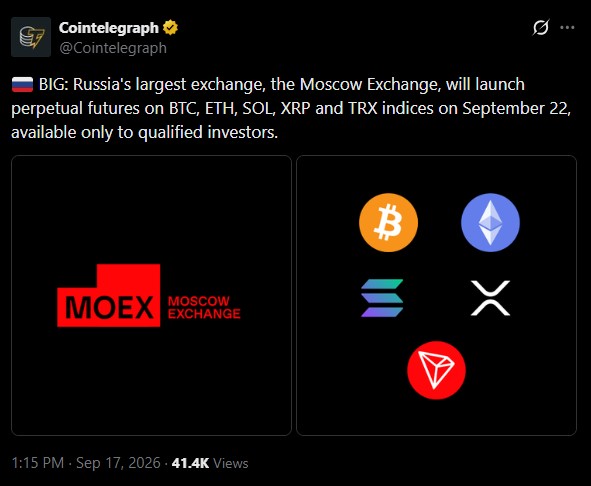
Task: Click the red MOEX logo block
Action: [x=109, y=295]
